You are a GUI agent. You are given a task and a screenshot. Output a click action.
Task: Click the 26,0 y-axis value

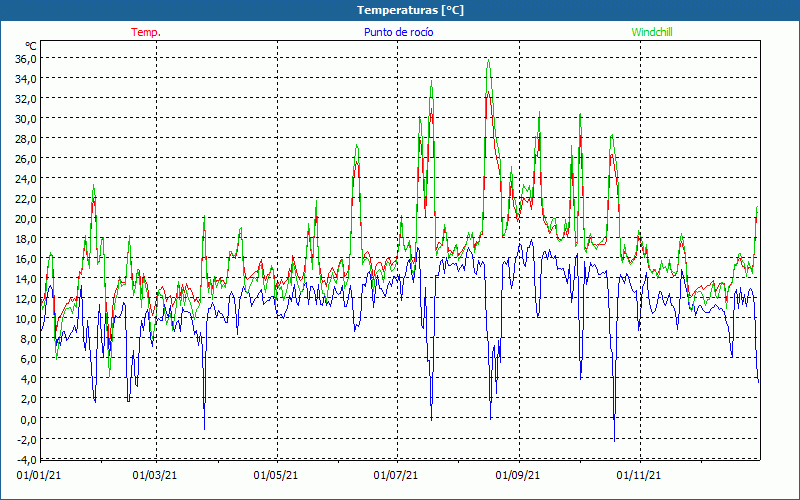26,159
